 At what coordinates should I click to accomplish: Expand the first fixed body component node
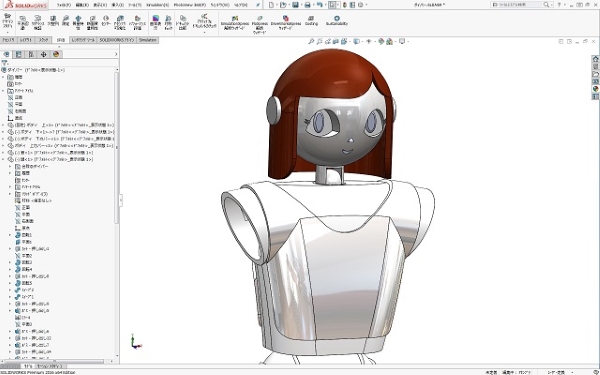(x=3, y=125)
